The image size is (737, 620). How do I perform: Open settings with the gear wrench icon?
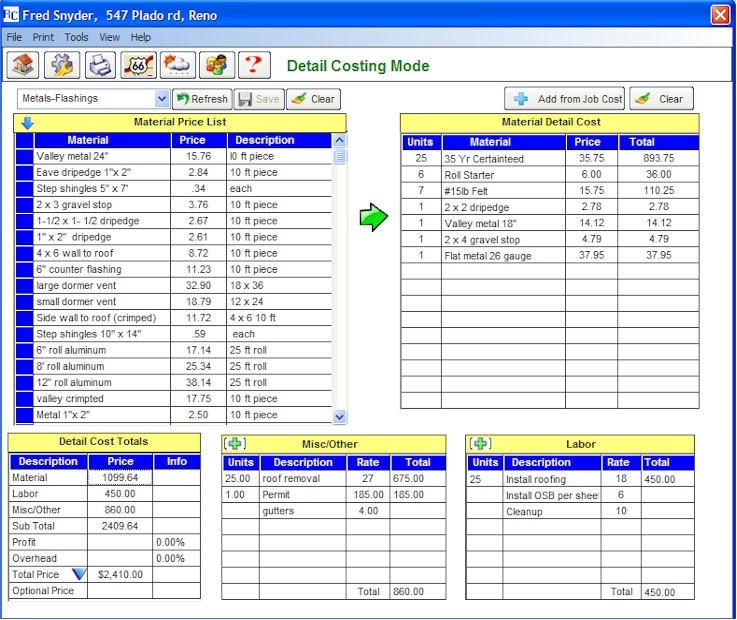(x=63, y=66)
